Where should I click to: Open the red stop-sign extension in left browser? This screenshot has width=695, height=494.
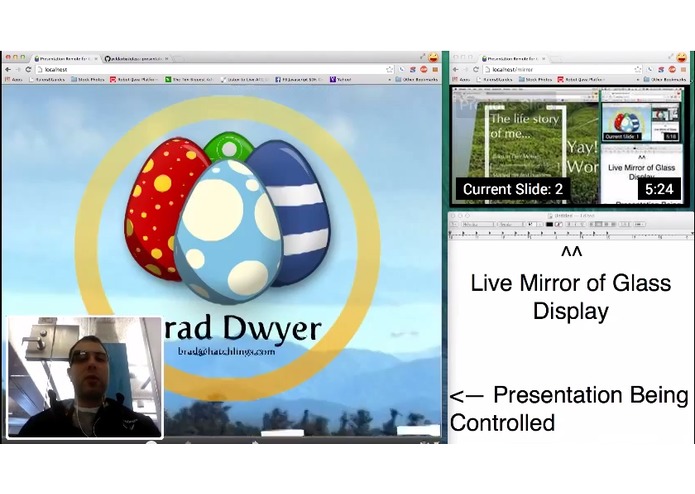coord(423,70)
